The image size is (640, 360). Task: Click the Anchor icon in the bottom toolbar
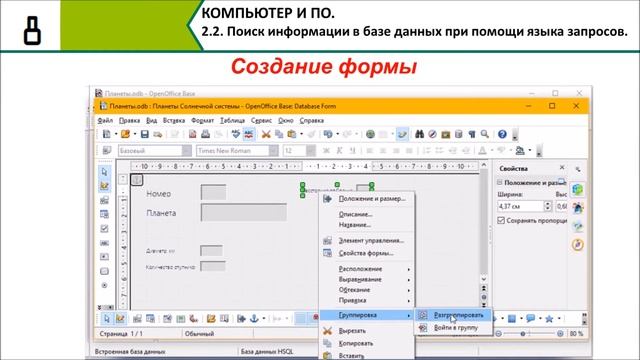254,318
